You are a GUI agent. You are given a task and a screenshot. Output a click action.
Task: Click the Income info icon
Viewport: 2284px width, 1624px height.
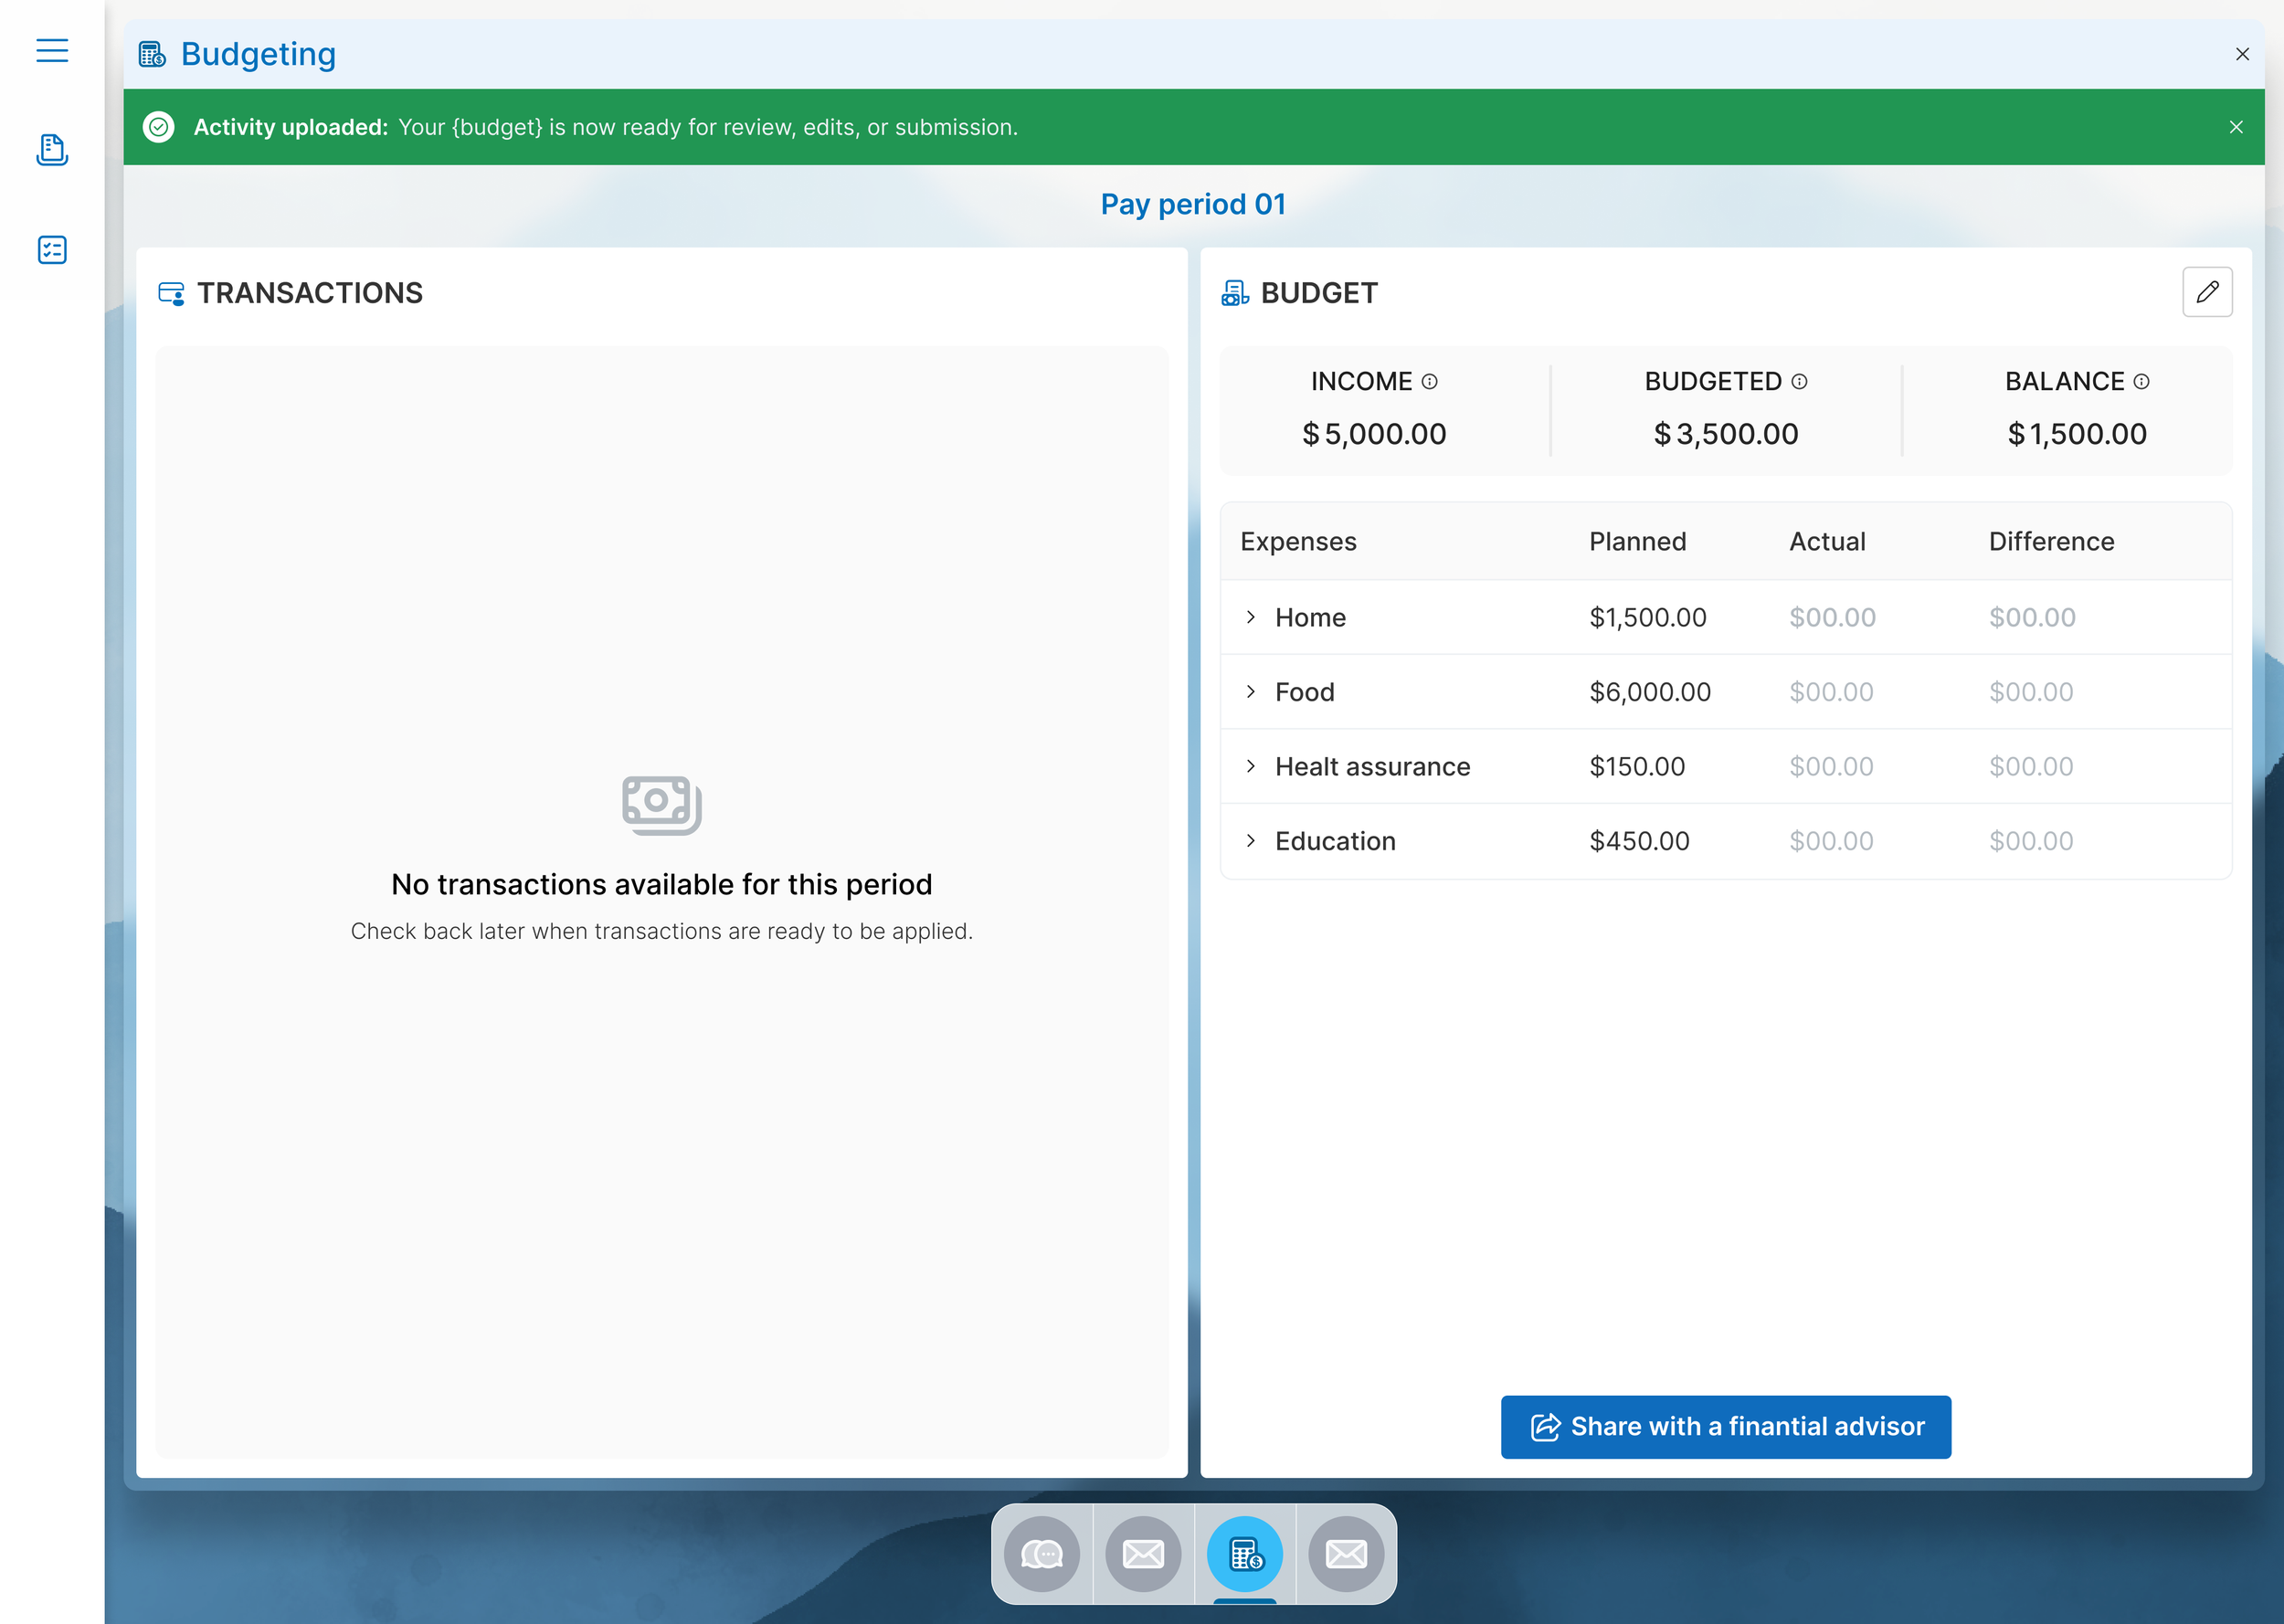pyautogui.click(x=1430, y=381)
